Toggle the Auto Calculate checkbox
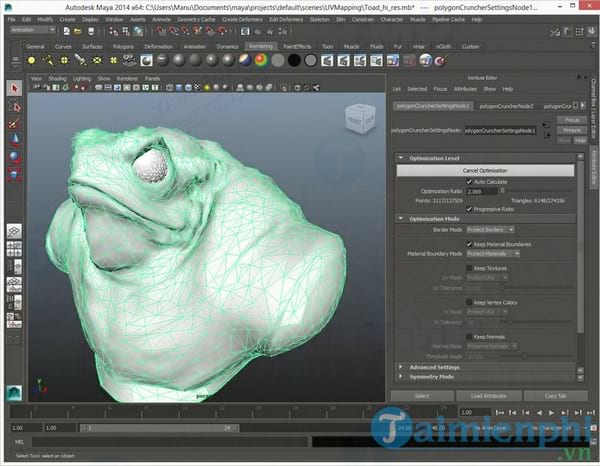The height and width of the screenshot is (466, 600). pyautogui.click(x=470, y=182)
